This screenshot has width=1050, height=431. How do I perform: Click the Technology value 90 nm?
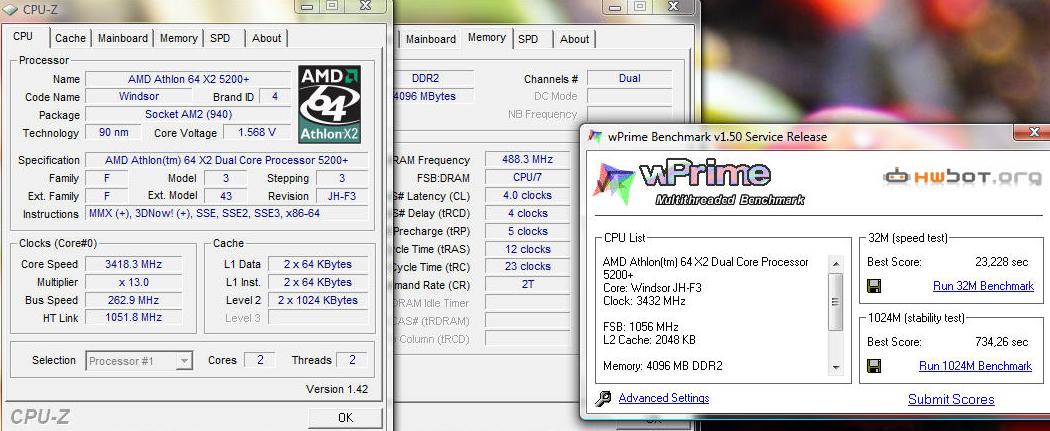114,133
